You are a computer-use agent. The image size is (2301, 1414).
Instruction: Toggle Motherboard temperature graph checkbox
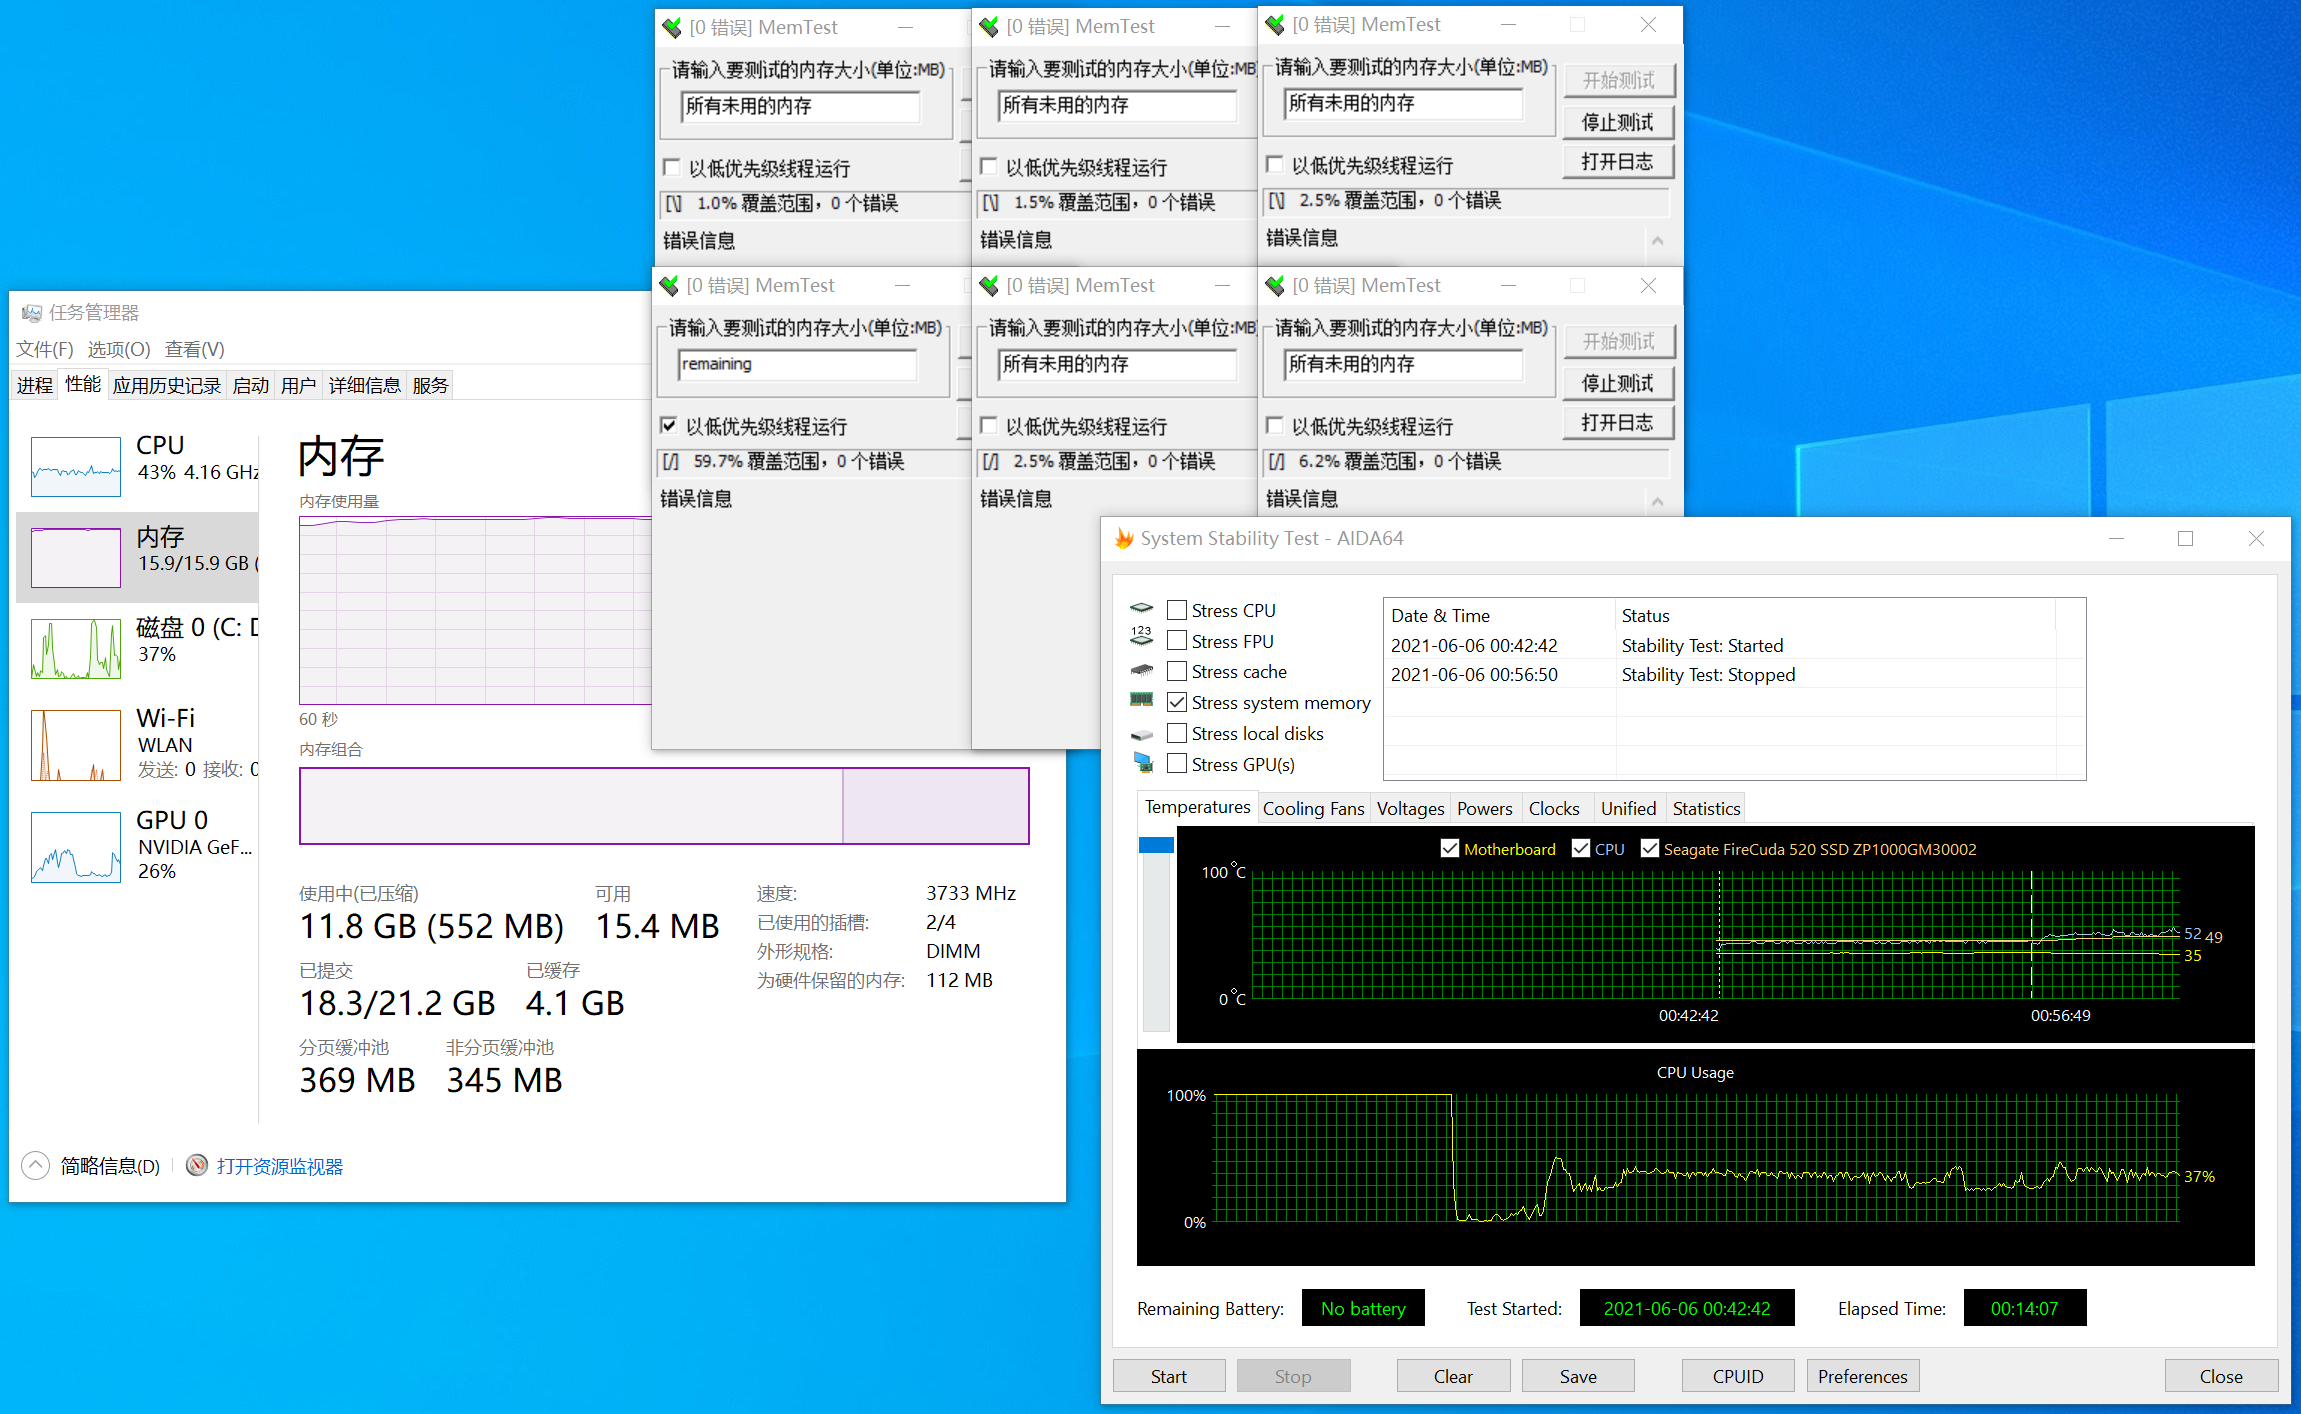pos(1449,848)
